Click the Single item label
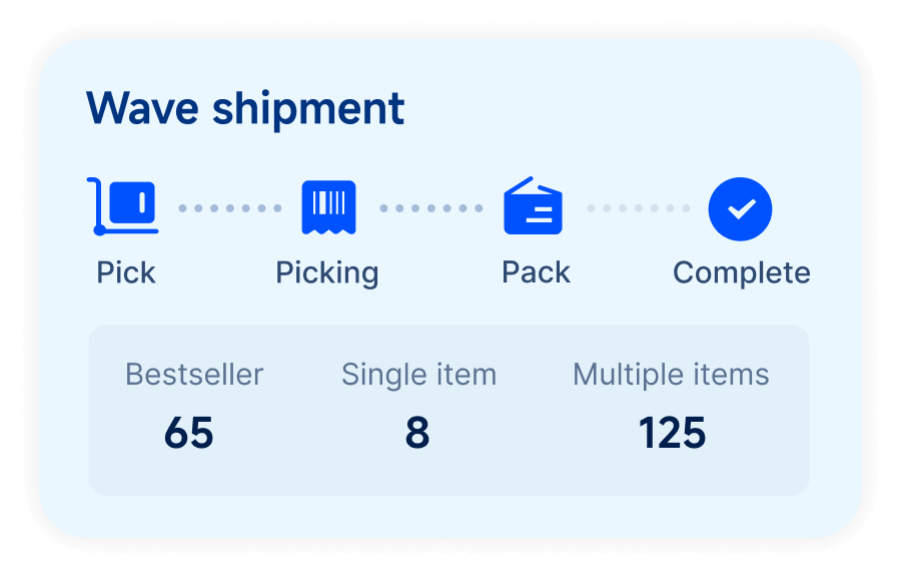900x576 pixels. [419, 375]
